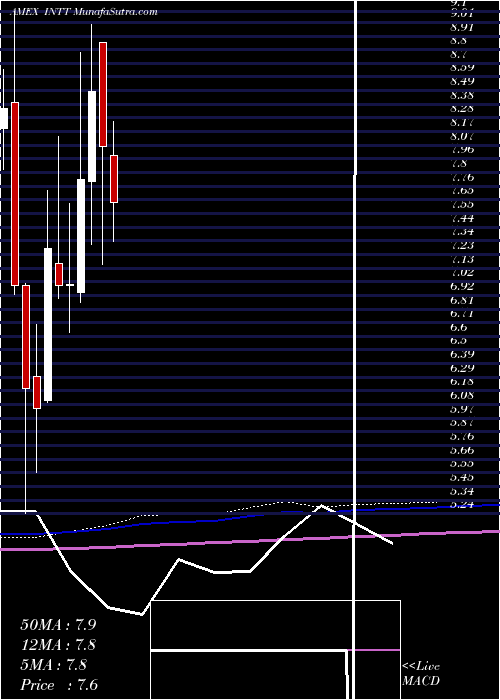Image resolution: width=500 pixels, height=700 pixels.
Task: Click the 8.59 price axis label
Action: tap(462, 68)
